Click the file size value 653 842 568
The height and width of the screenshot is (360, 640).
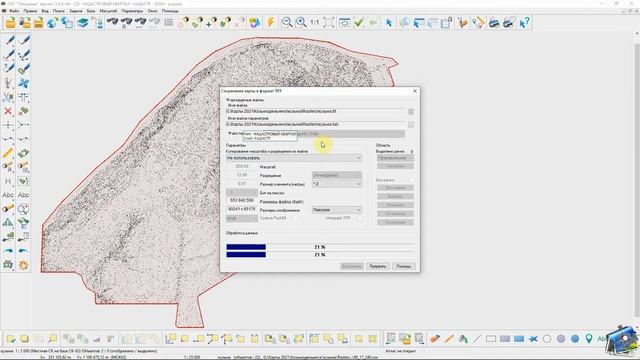(242, 200)
